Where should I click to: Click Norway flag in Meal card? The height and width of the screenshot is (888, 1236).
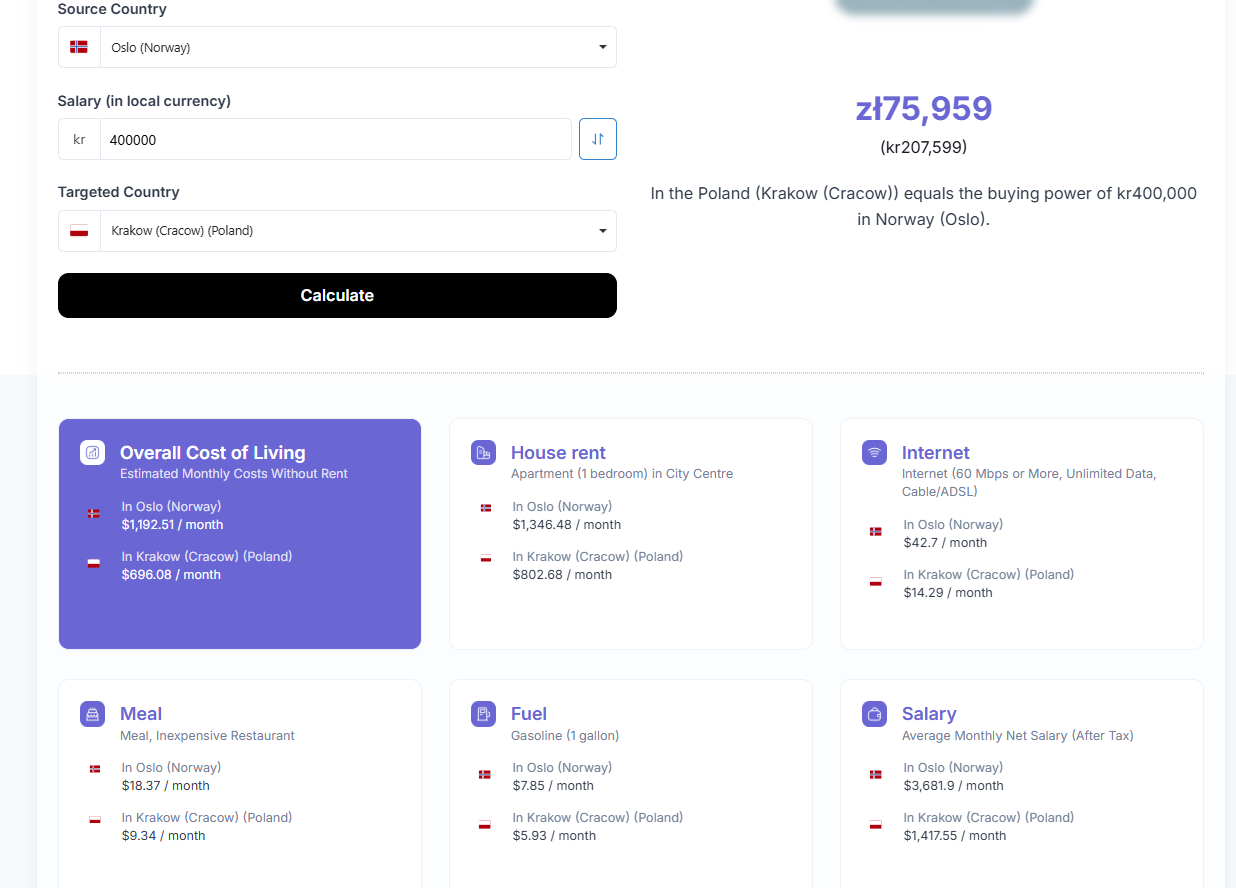tap(95, 769)
